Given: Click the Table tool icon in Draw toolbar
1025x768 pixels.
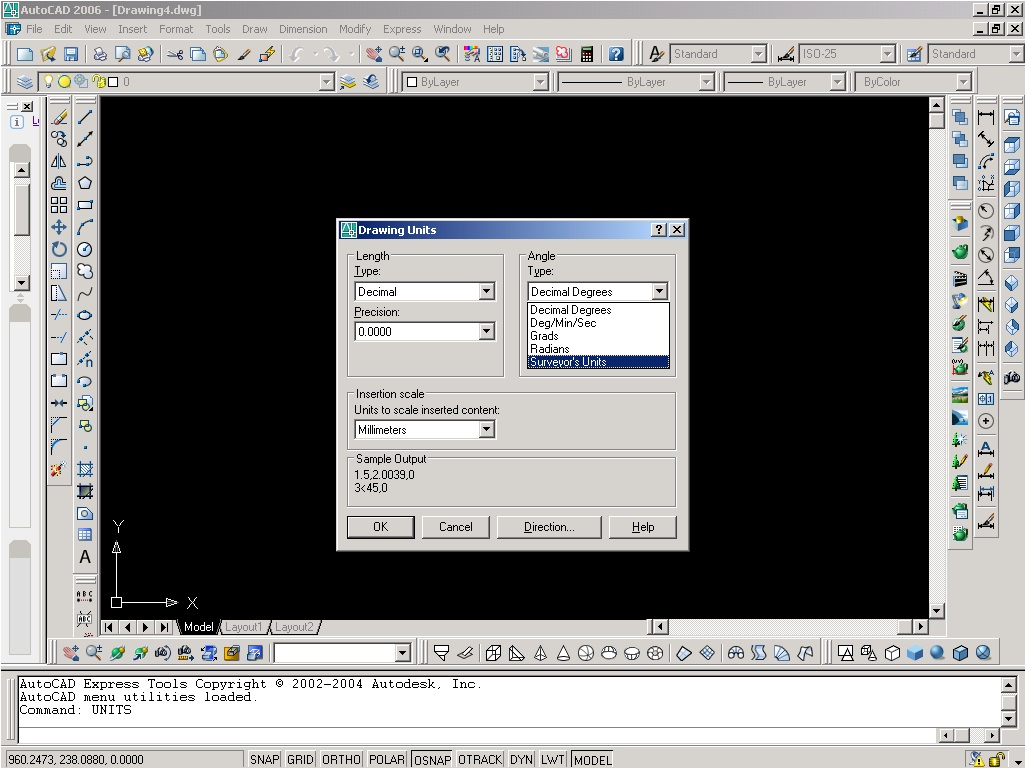Looking at the screenshot, I should tap(85, 535).
